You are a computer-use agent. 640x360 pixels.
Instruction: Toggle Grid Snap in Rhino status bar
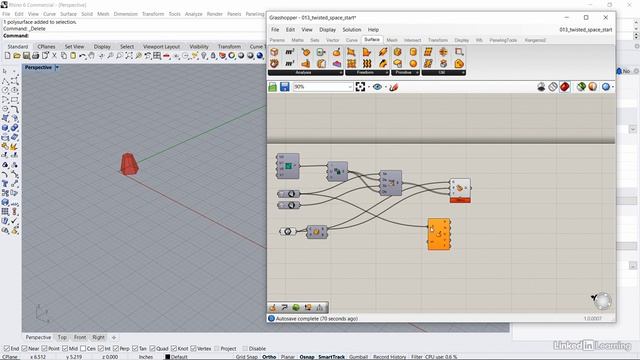[247, 357]
